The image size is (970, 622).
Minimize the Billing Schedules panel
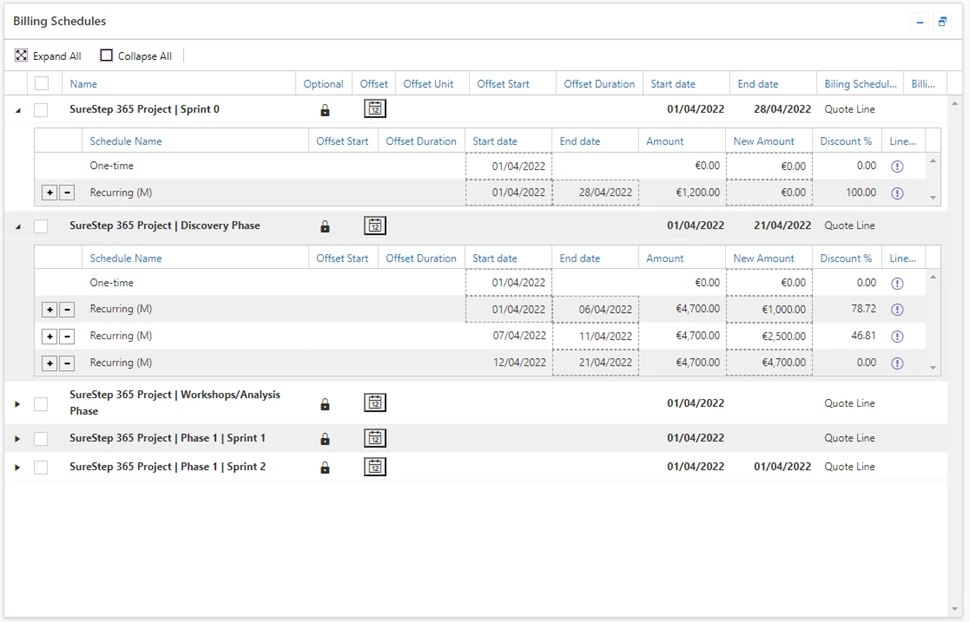pos(920,22)
